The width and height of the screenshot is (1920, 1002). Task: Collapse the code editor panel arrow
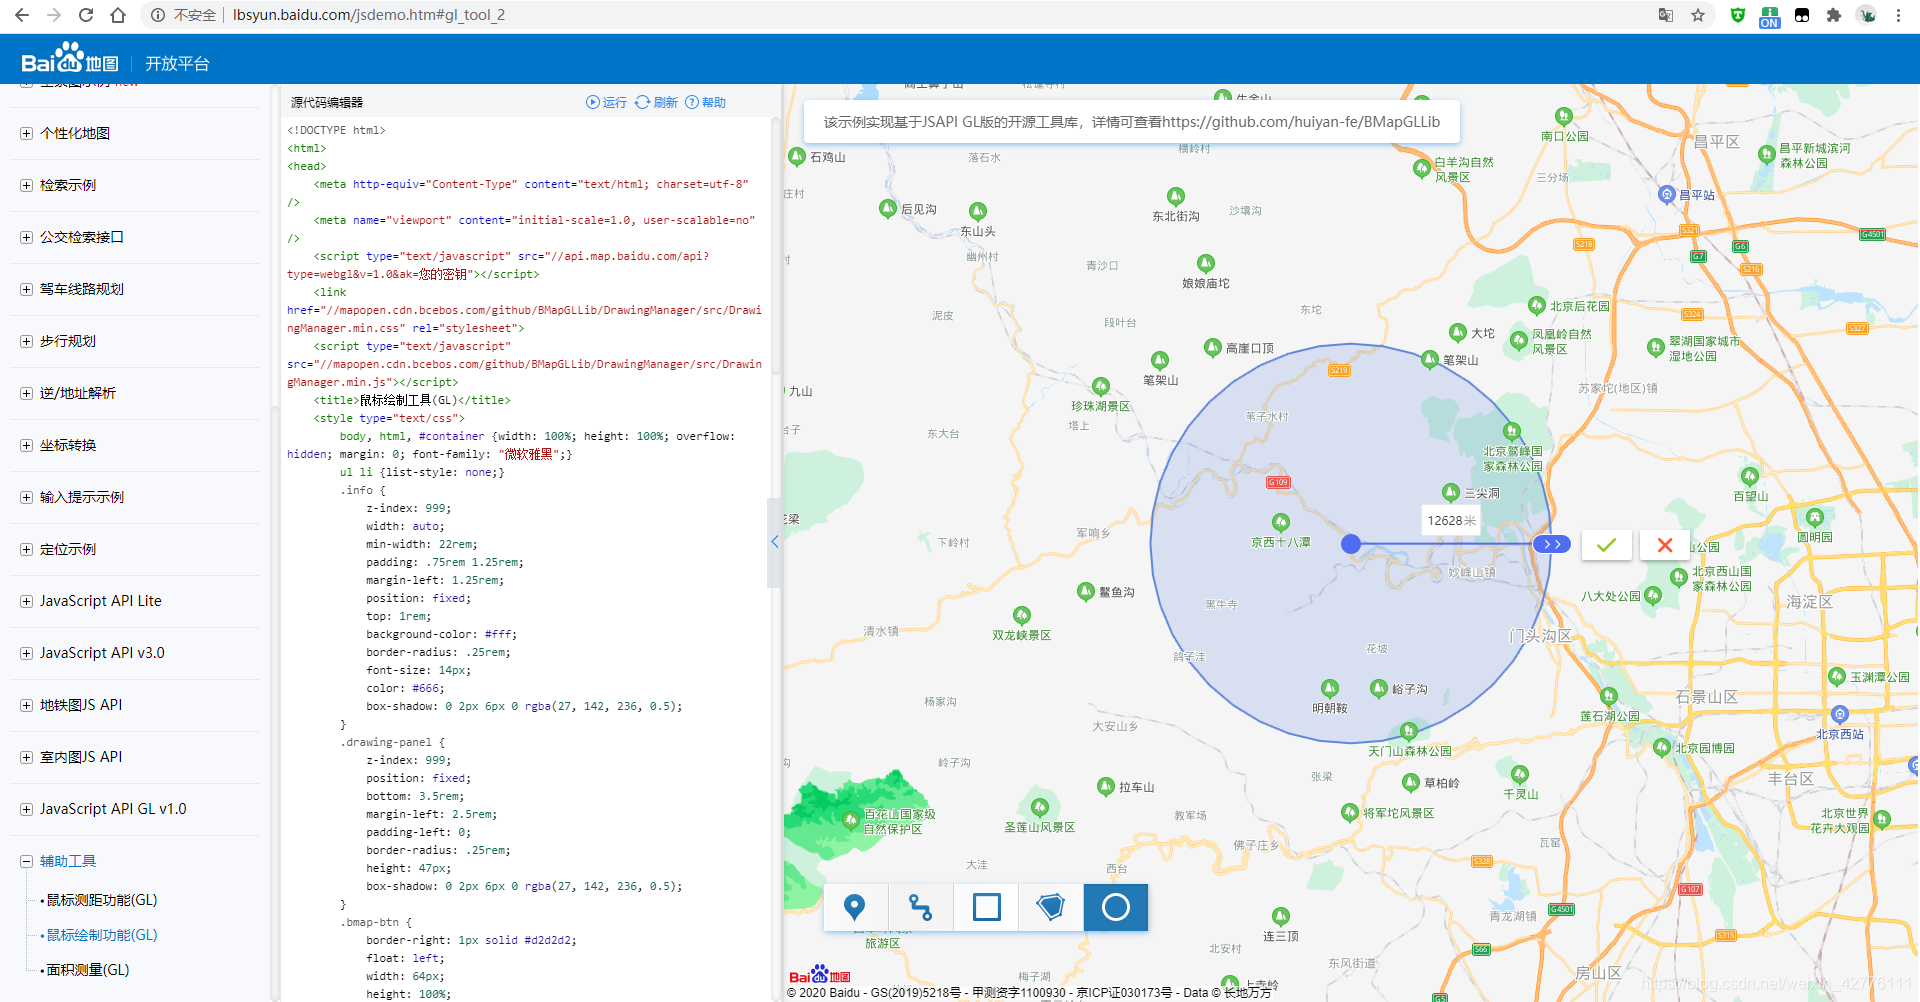[774, 541]
